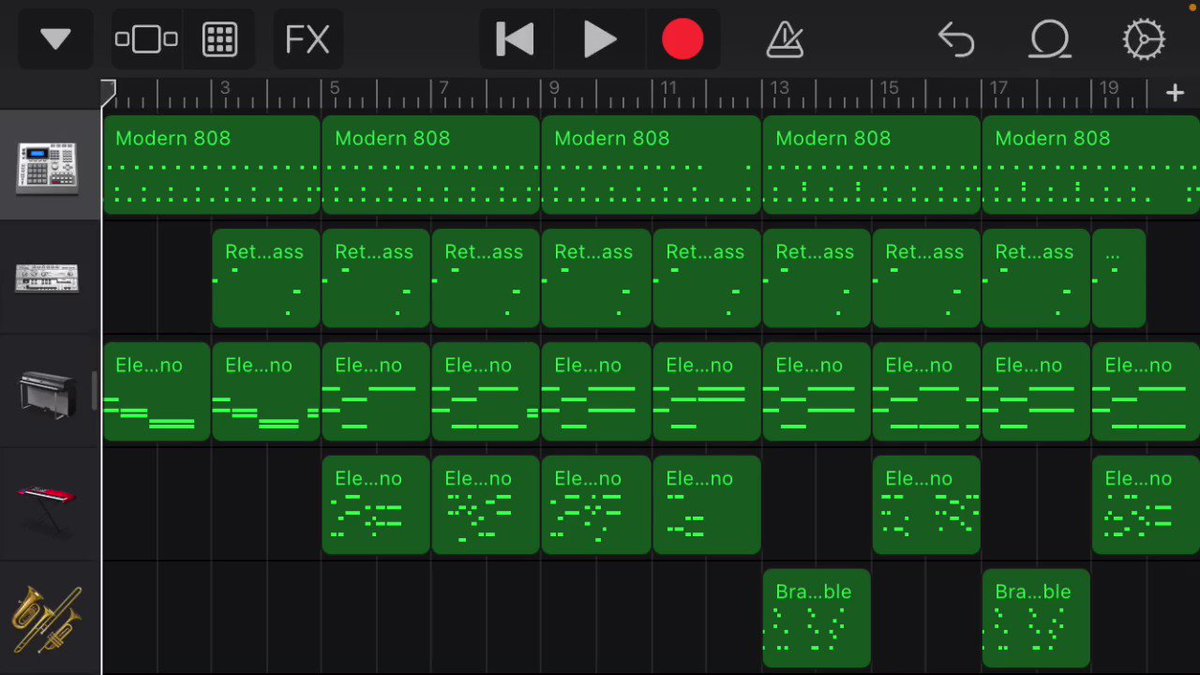Select the short bass region at bar 19

(1119, 278)
